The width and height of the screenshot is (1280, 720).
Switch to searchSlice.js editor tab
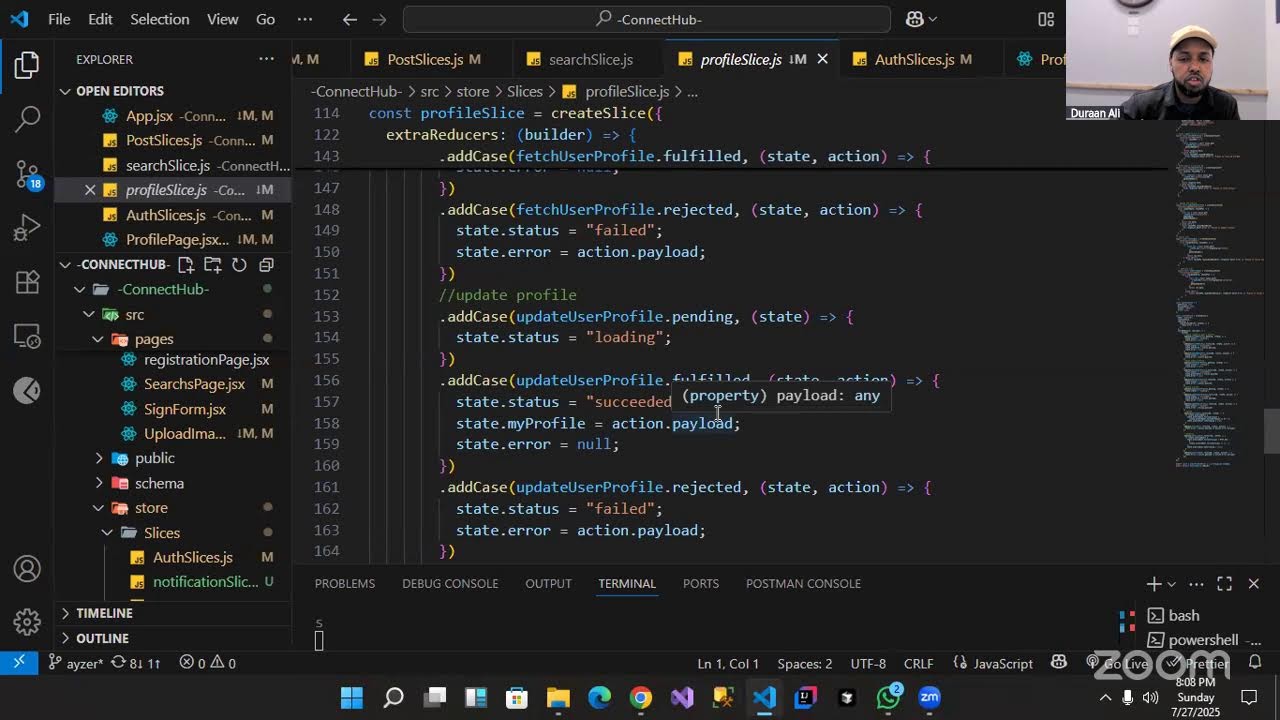tap(590, 60)
